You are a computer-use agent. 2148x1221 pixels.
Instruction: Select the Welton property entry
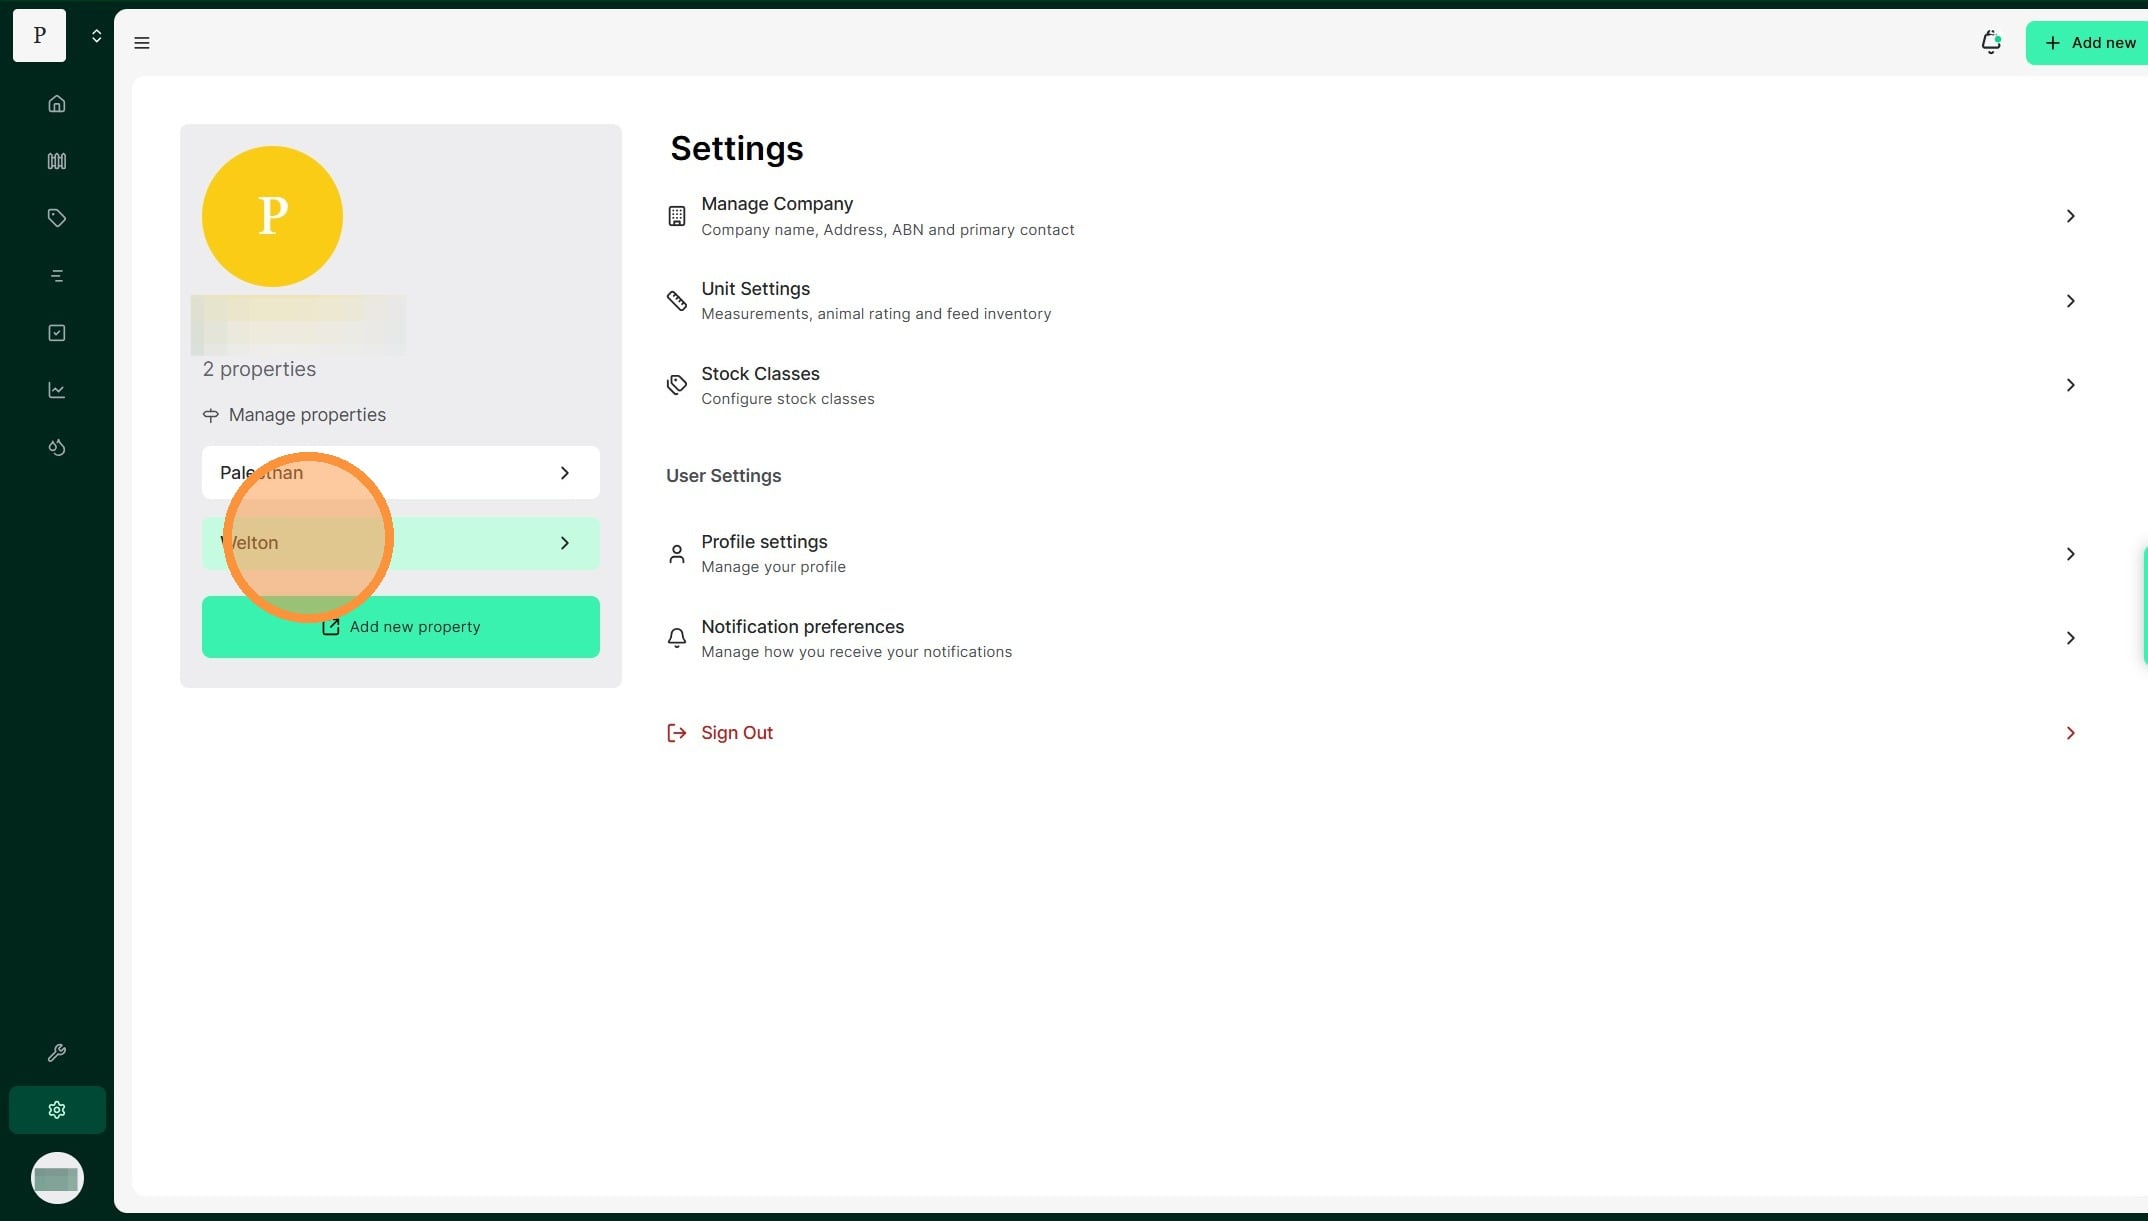[x=400, y=543]
